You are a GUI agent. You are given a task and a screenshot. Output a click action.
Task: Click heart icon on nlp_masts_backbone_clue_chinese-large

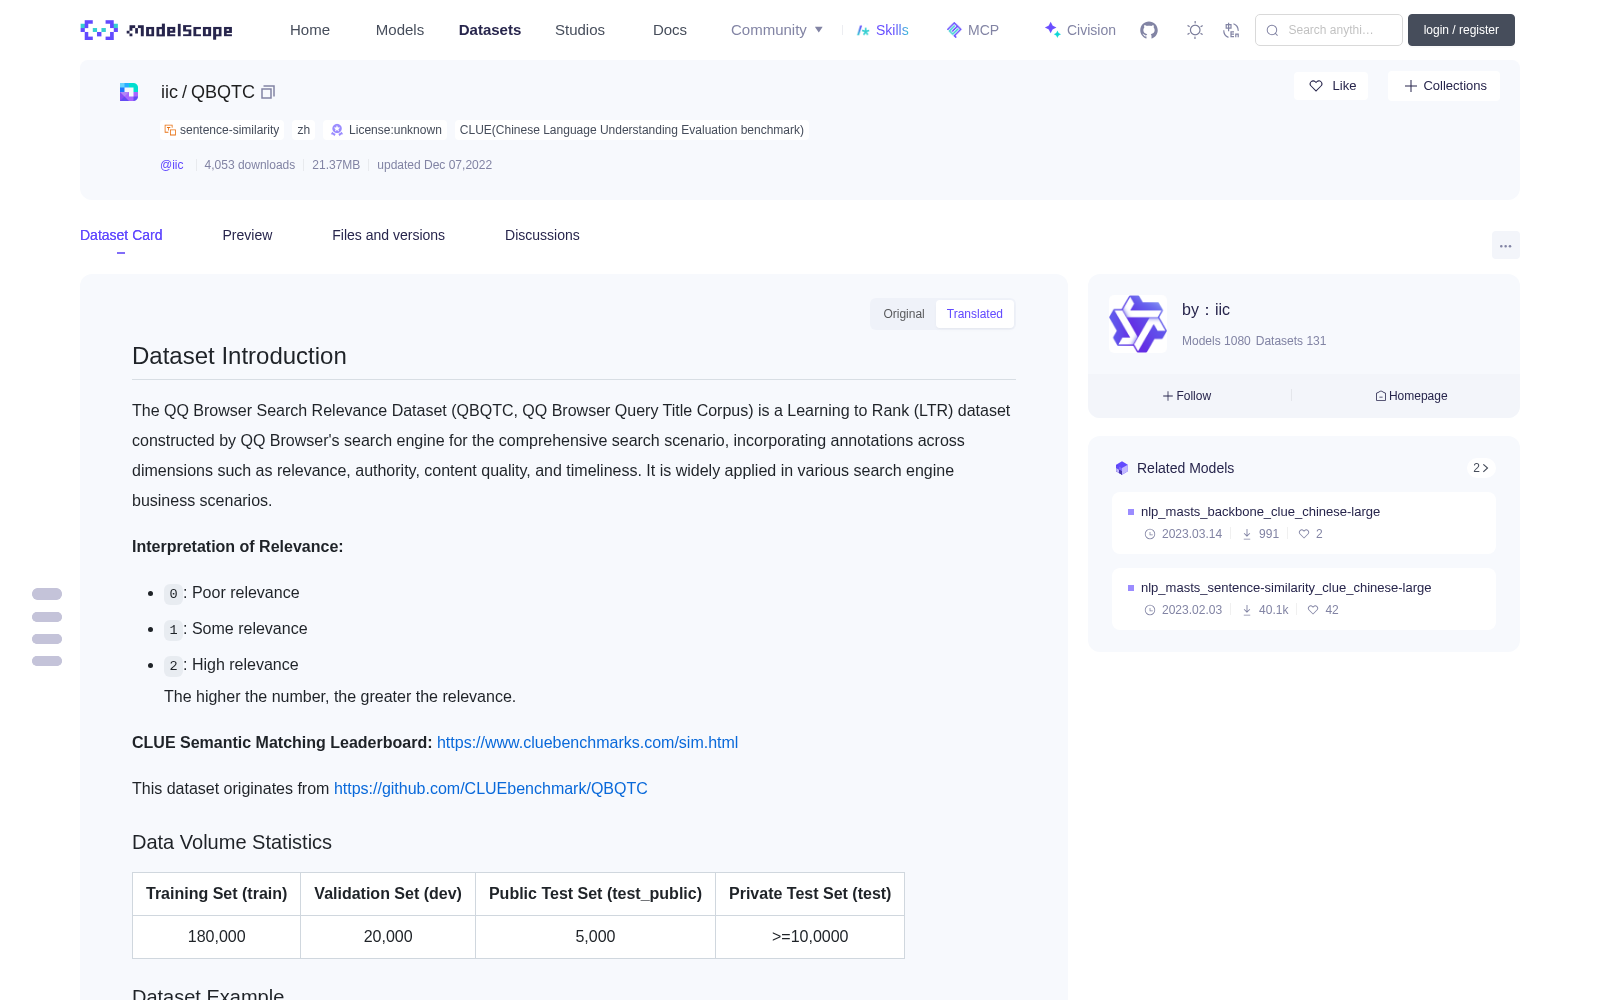[x=1304, y=534]
